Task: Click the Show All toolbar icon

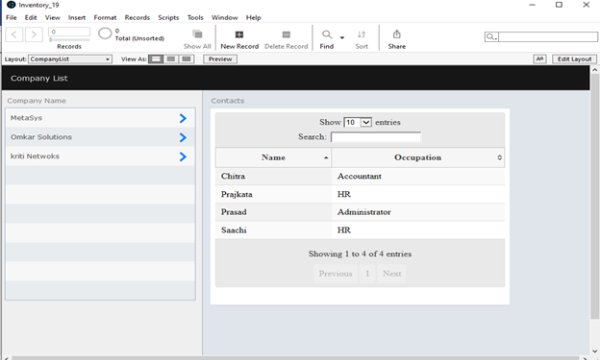Action: 197,34
